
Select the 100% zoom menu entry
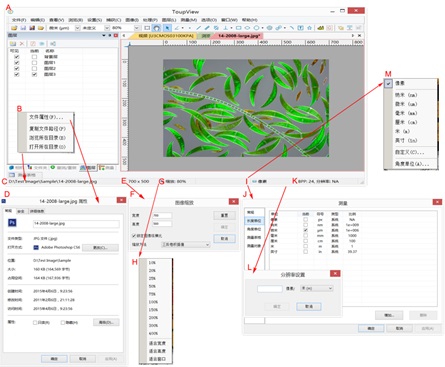(x=153, y=302)
